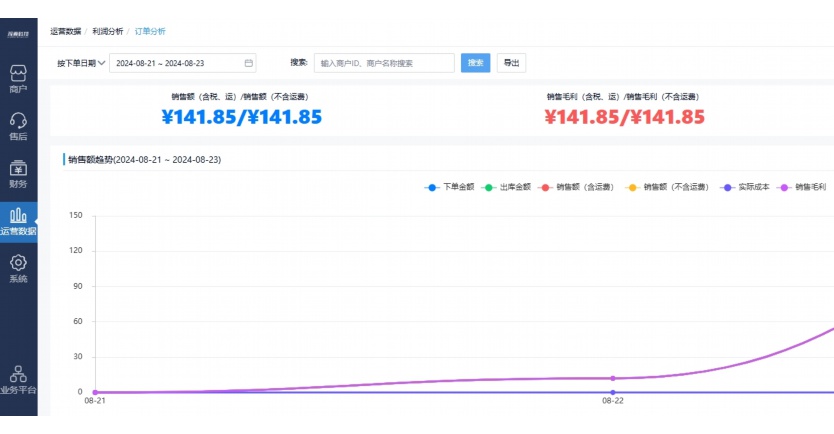834x434 pixels.
Task: Click the blue ¥141.85/¥141.85 sales total
Action: (242, 117)
